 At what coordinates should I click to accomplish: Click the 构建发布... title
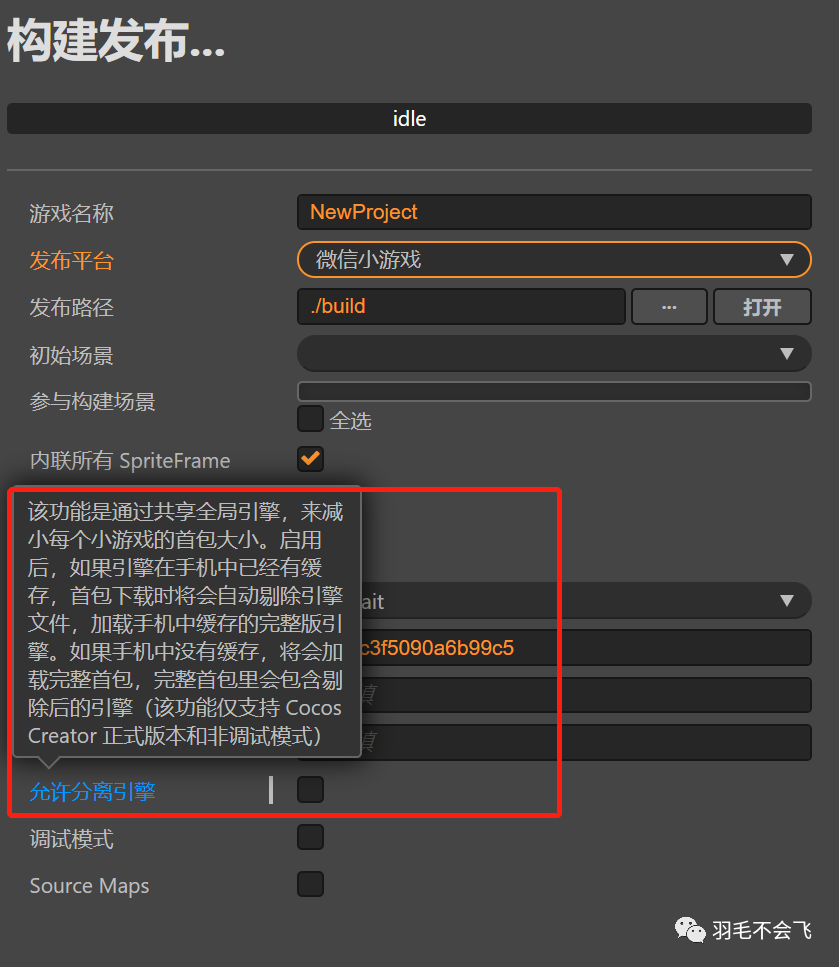pyautogui.click(x=116, y=39)
